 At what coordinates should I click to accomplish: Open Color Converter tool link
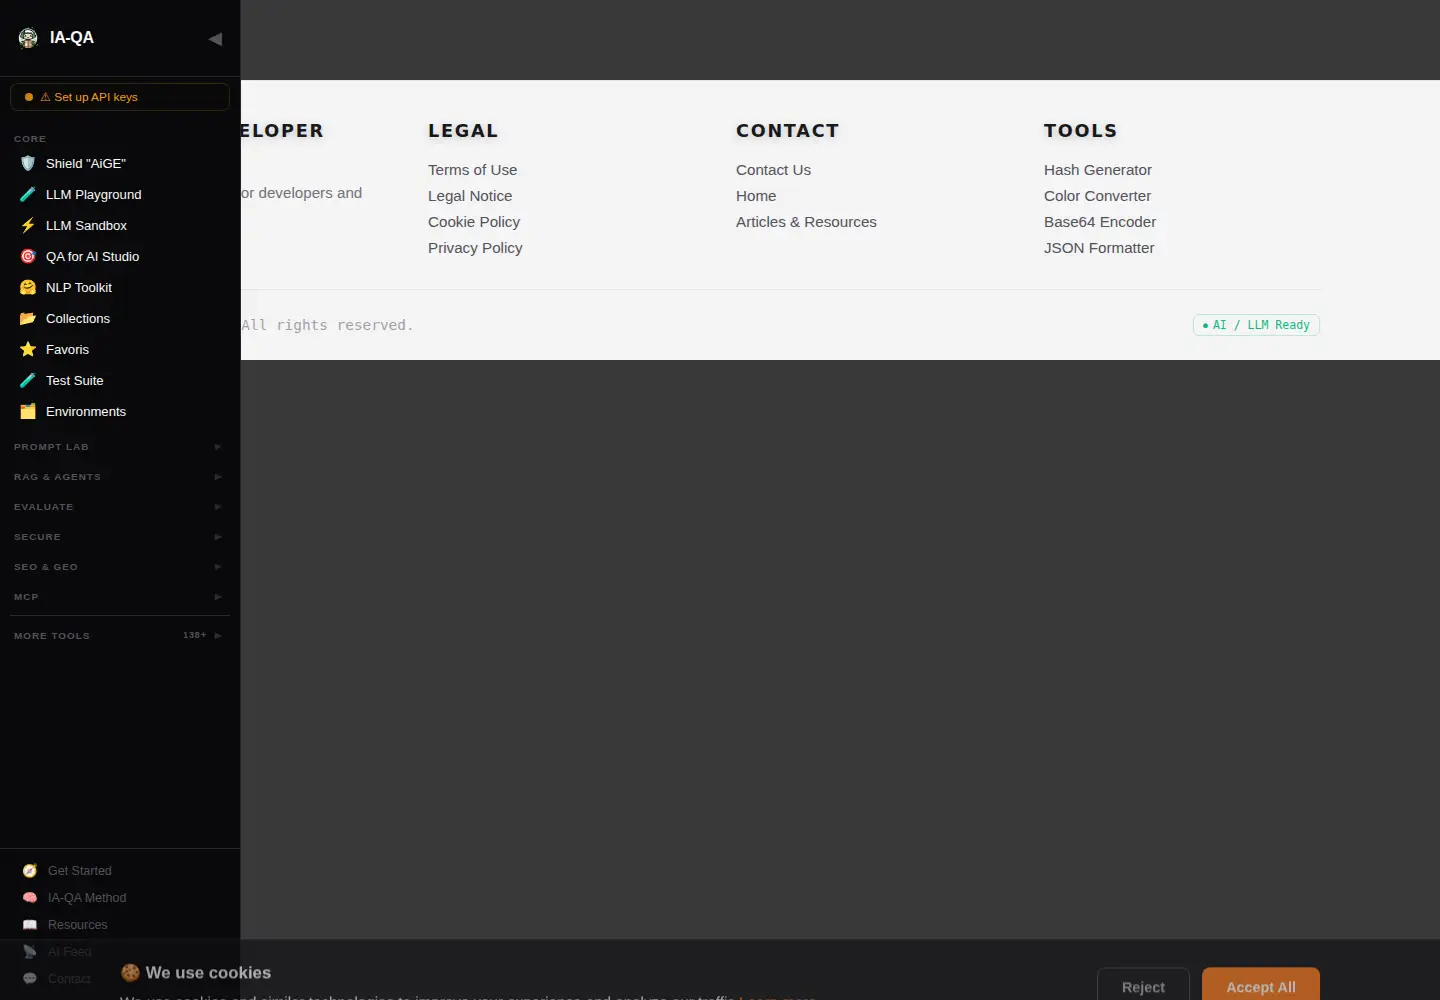point(1097,196)
